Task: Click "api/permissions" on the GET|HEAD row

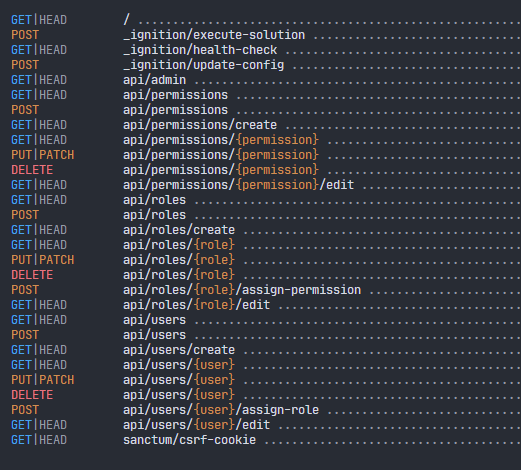Action: (x=175, y=95)
